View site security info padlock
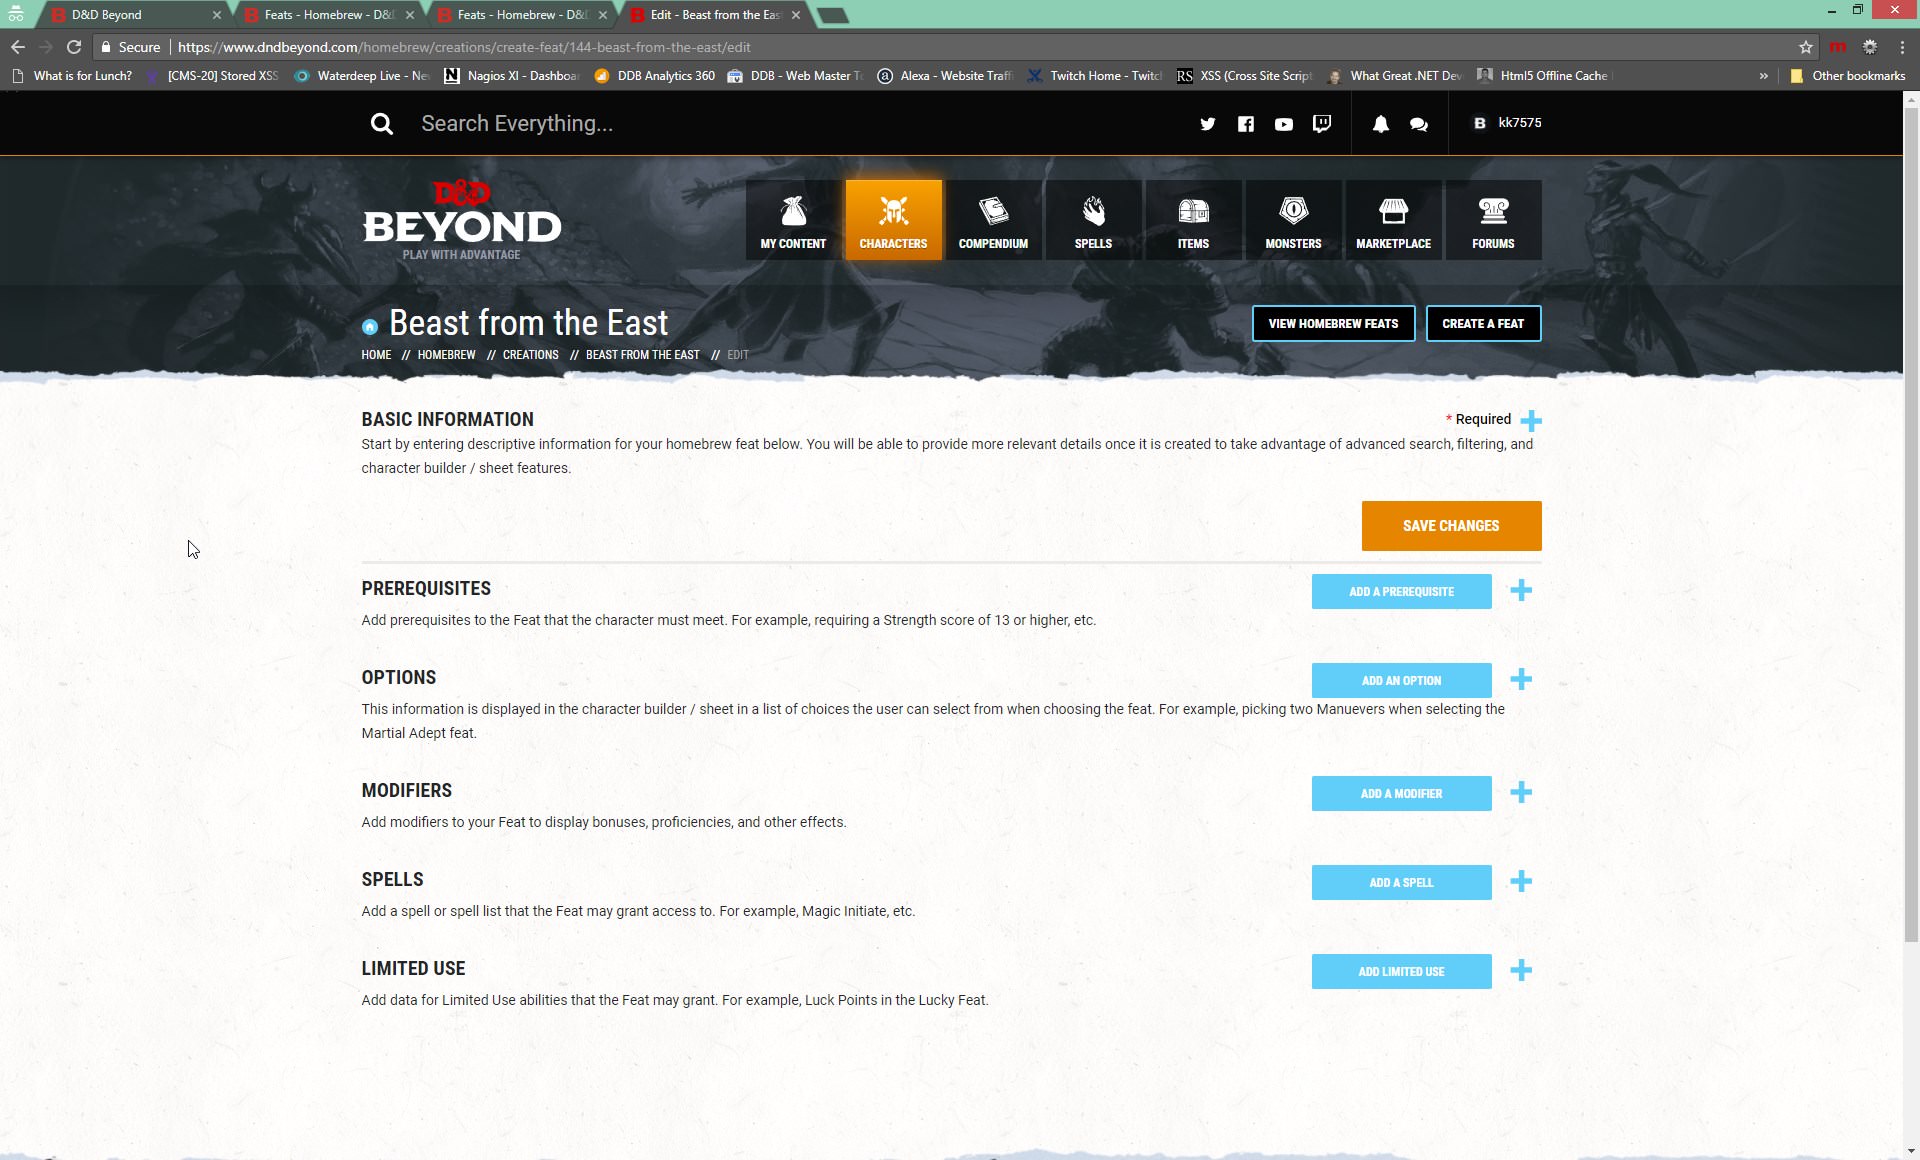This screenshot has height=1160, width=1920. 106,47
